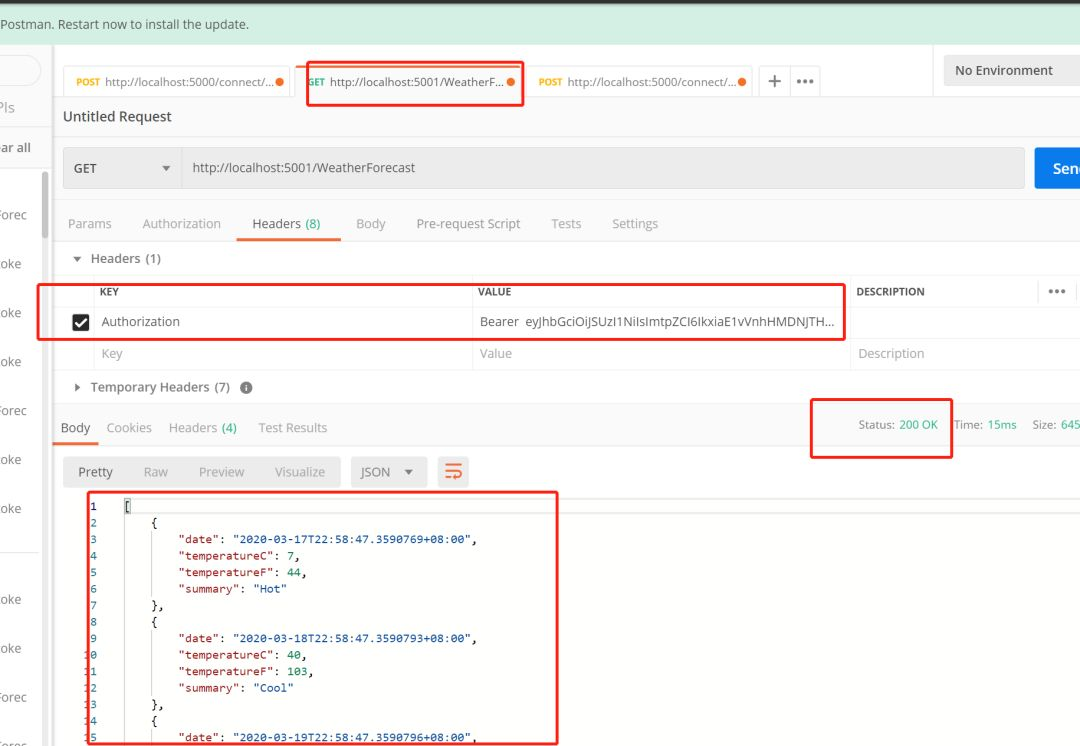Click the wrap lines icon in response toolbar
This screenshot has height=746, width=1080.
point(453,472)
